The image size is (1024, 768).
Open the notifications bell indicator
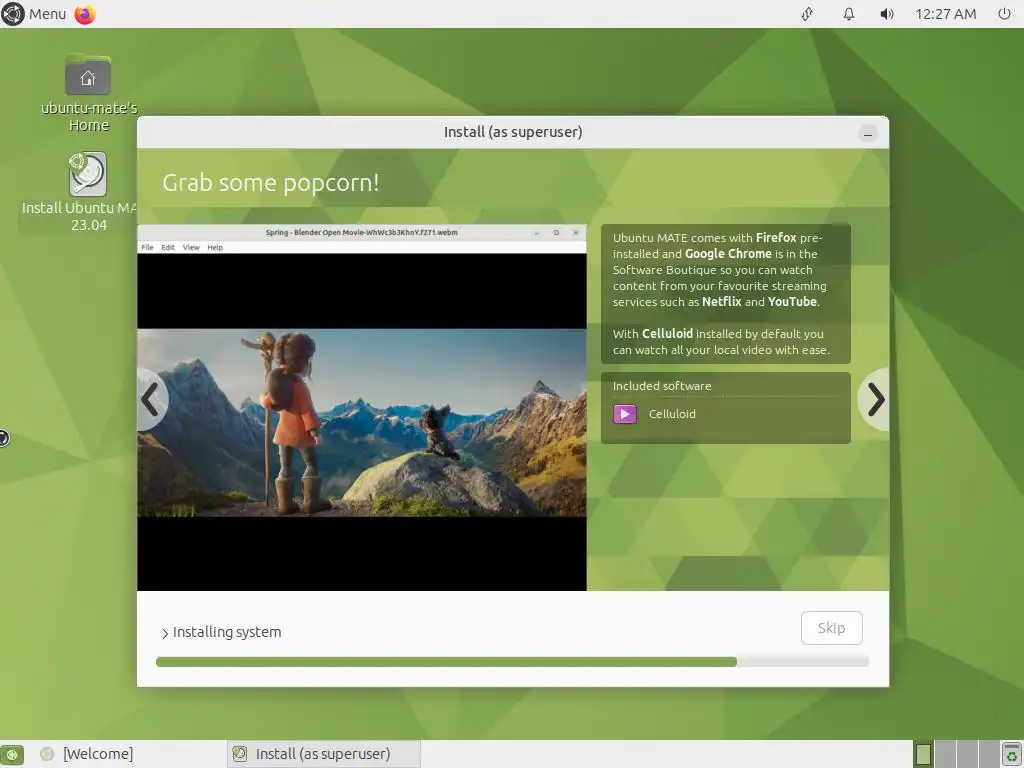tap(848, 14)
